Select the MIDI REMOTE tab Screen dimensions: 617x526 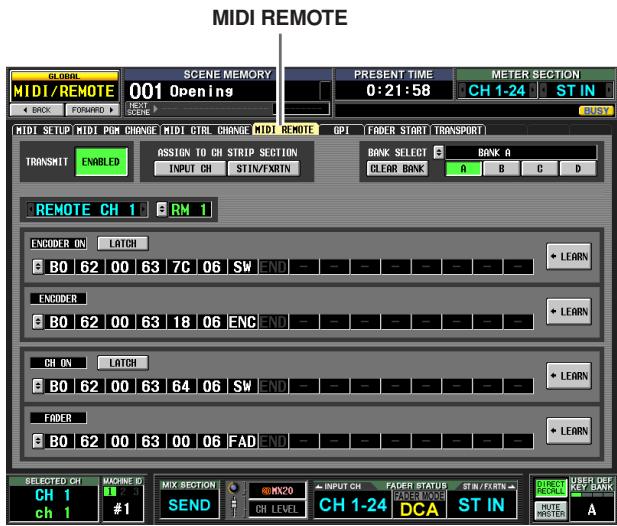pos(285,129)
